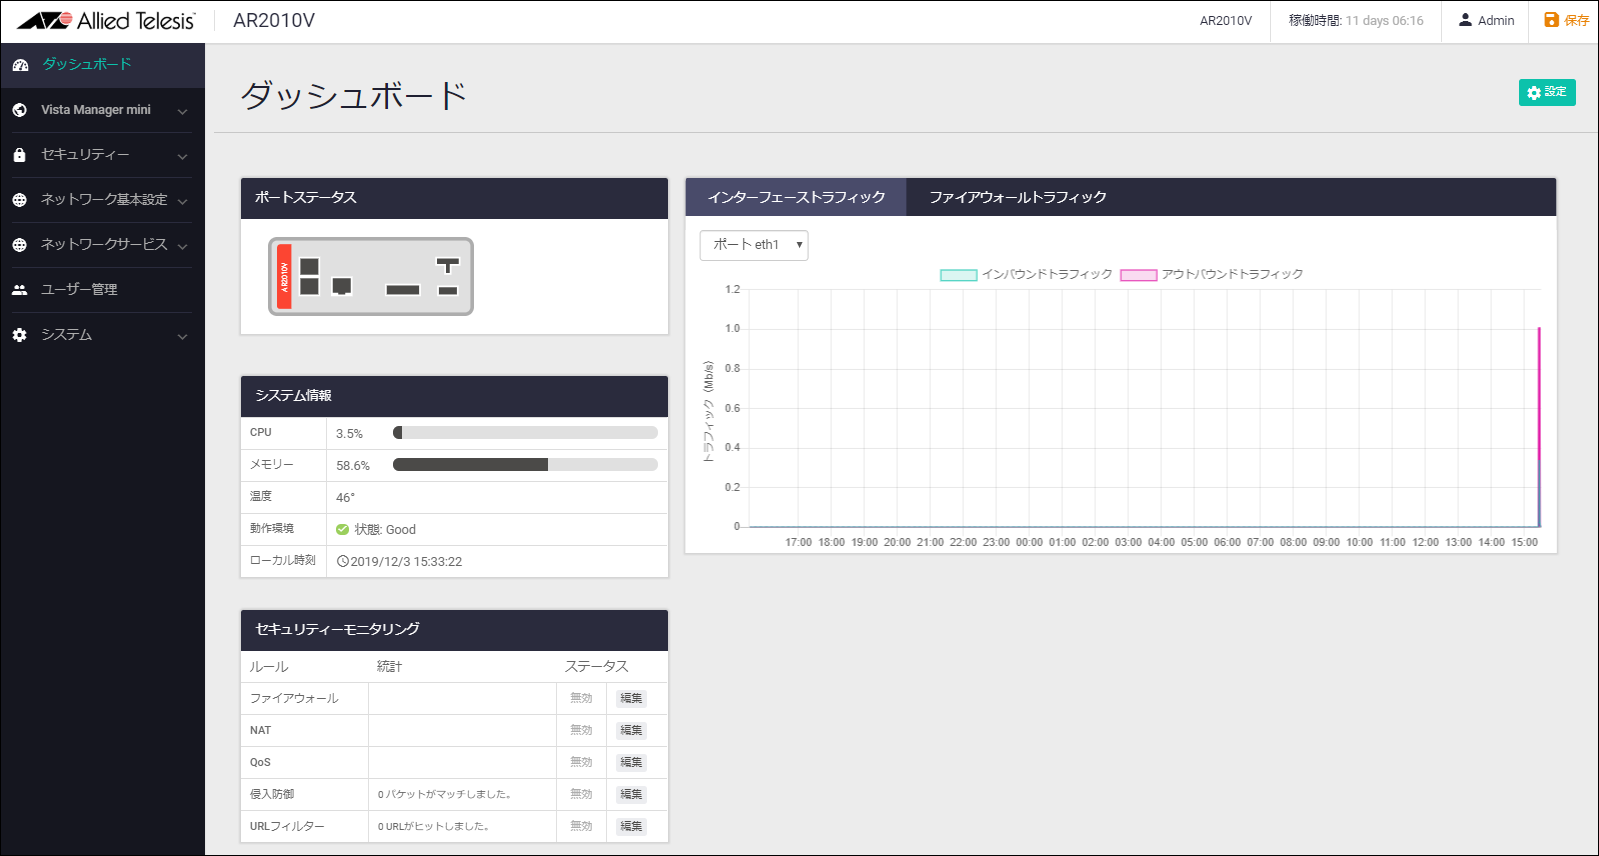Click the green settings button

pyautogui.click(x=1546, y=92)
